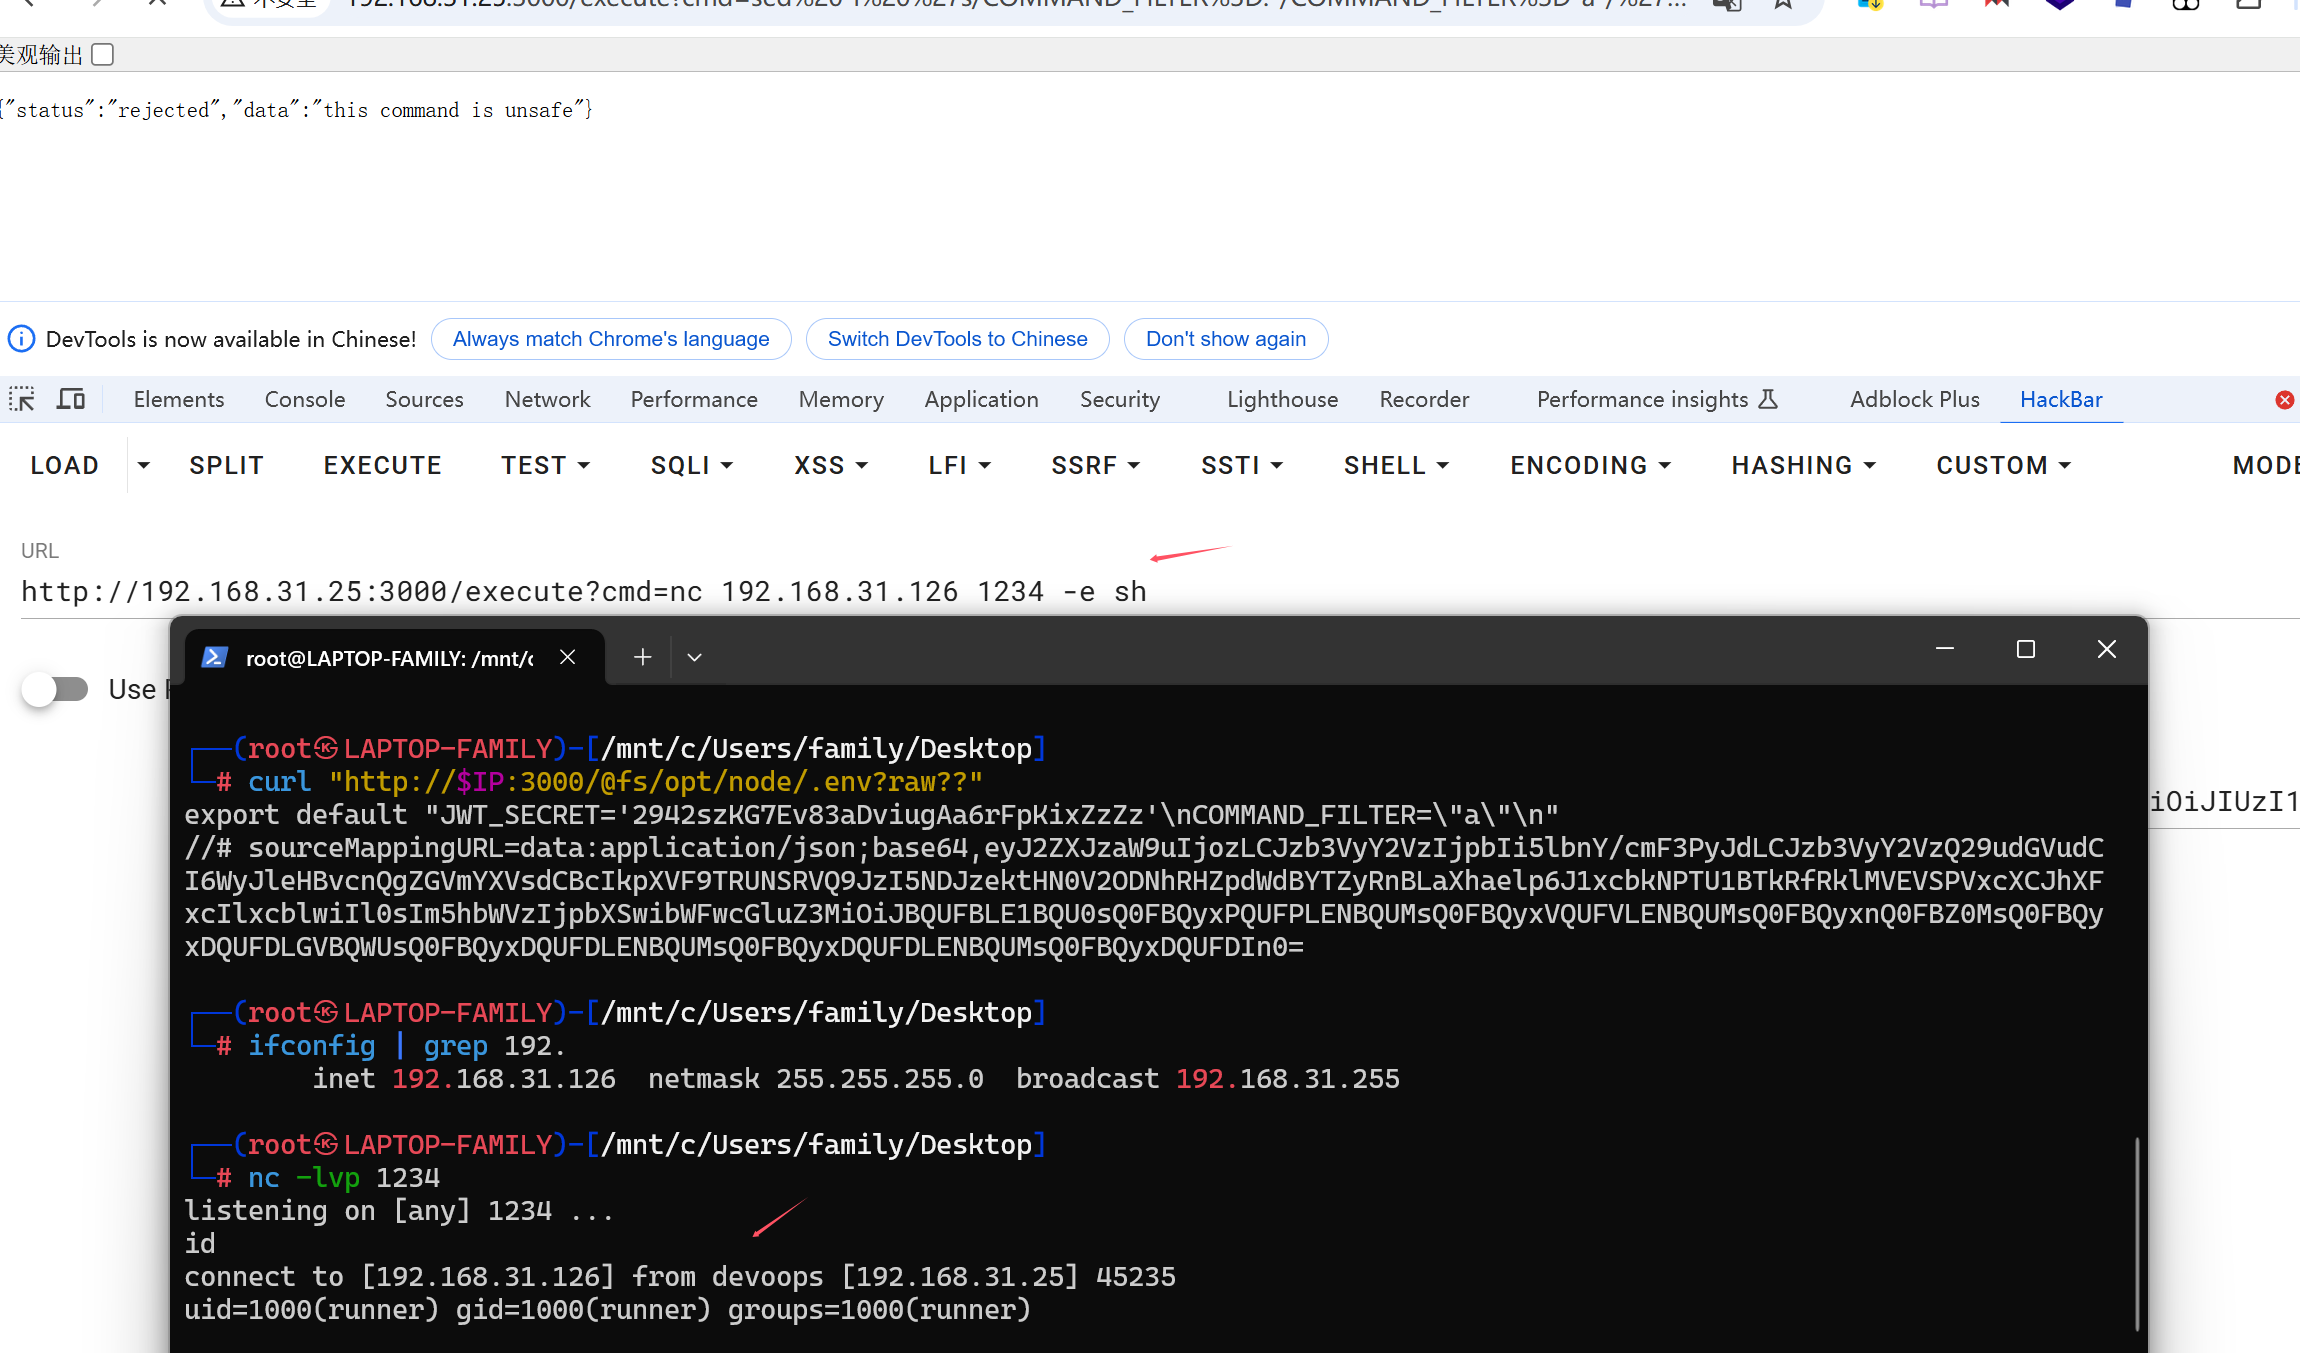Image resolution: width=2300 pixels, height=1353 pixels.
Task: Toggle the device toolbar icon
Action: tap(71, 400)
